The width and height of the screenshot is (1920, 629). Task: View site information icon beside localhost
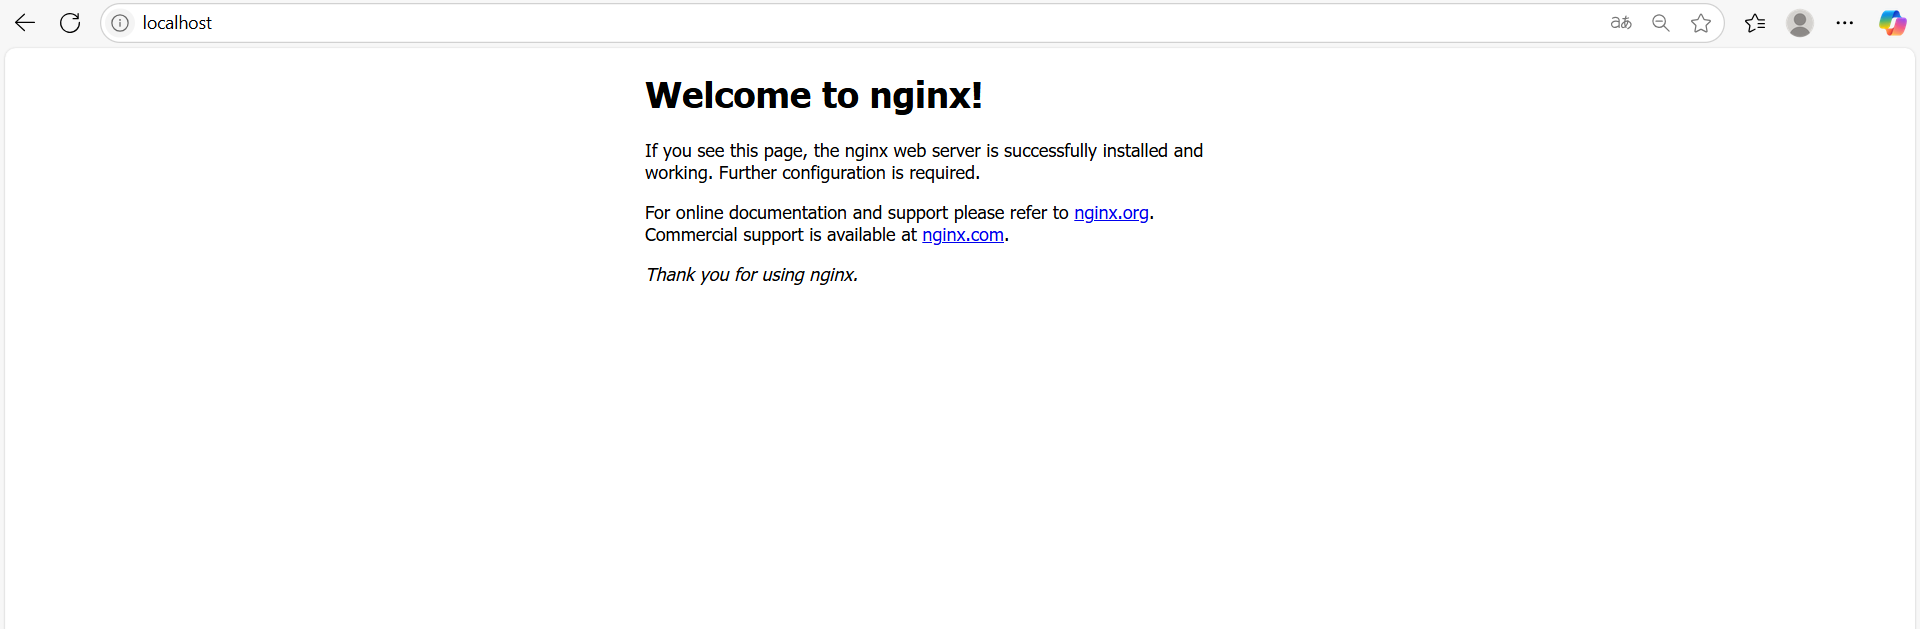pyautogui.click(x=120, y=23)
